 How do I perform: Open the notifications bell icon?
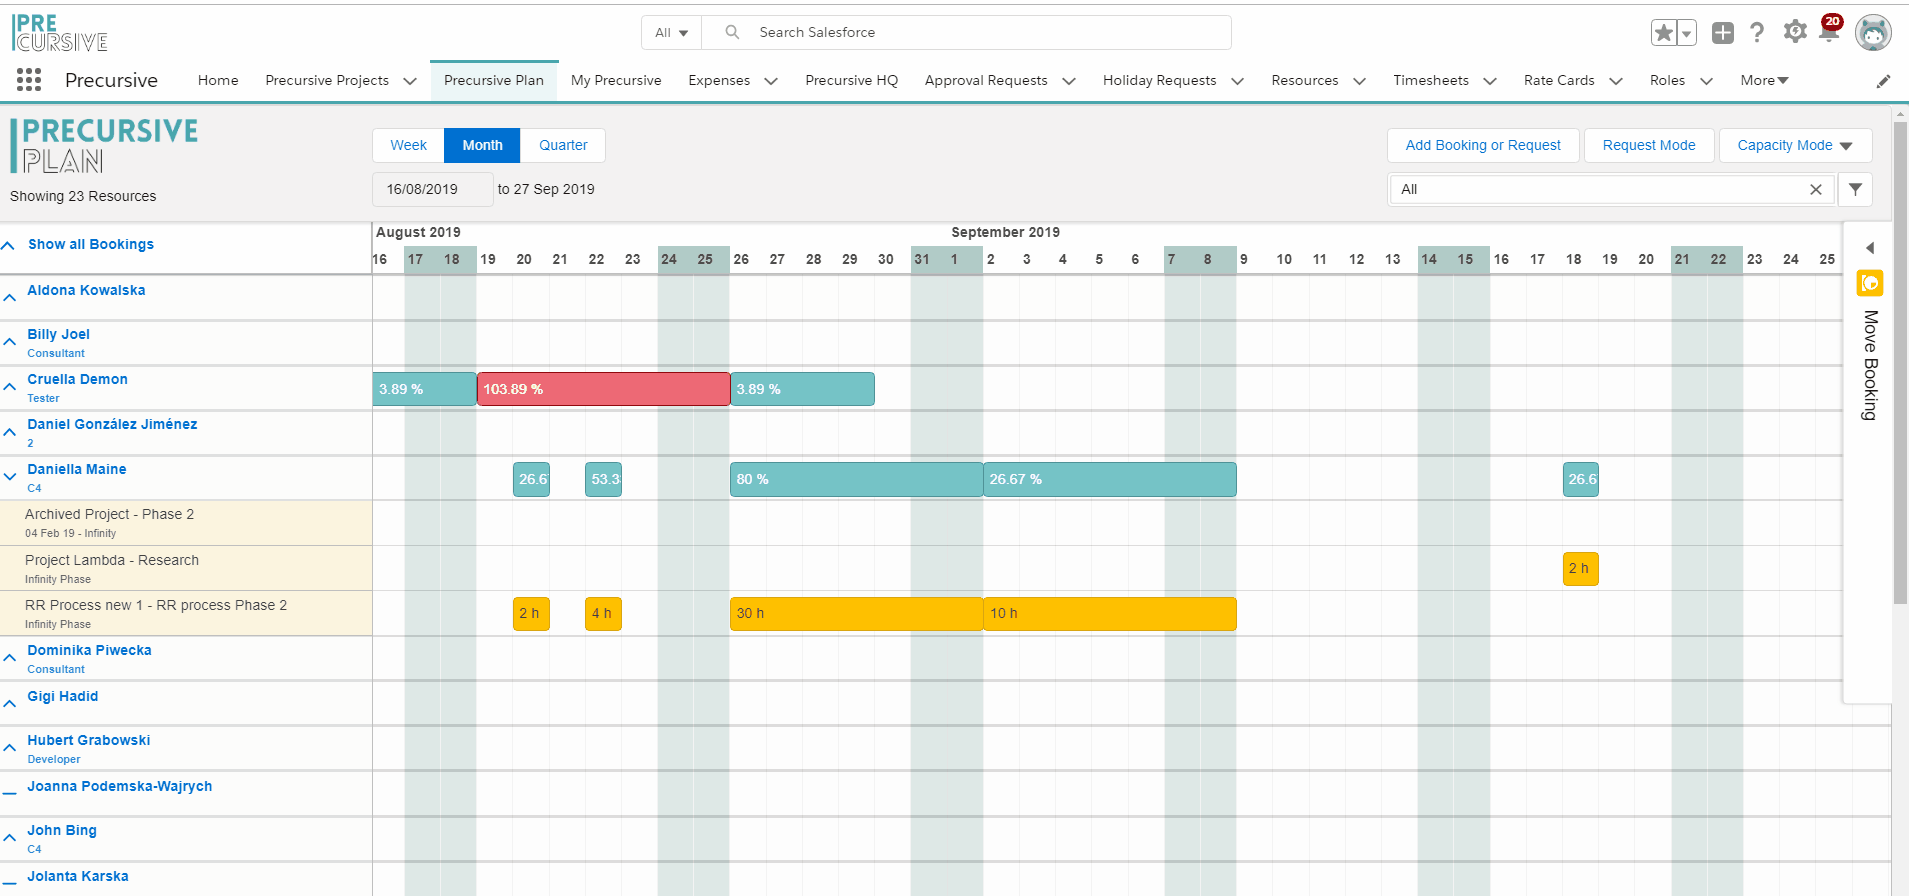[x=1829, y=31]
